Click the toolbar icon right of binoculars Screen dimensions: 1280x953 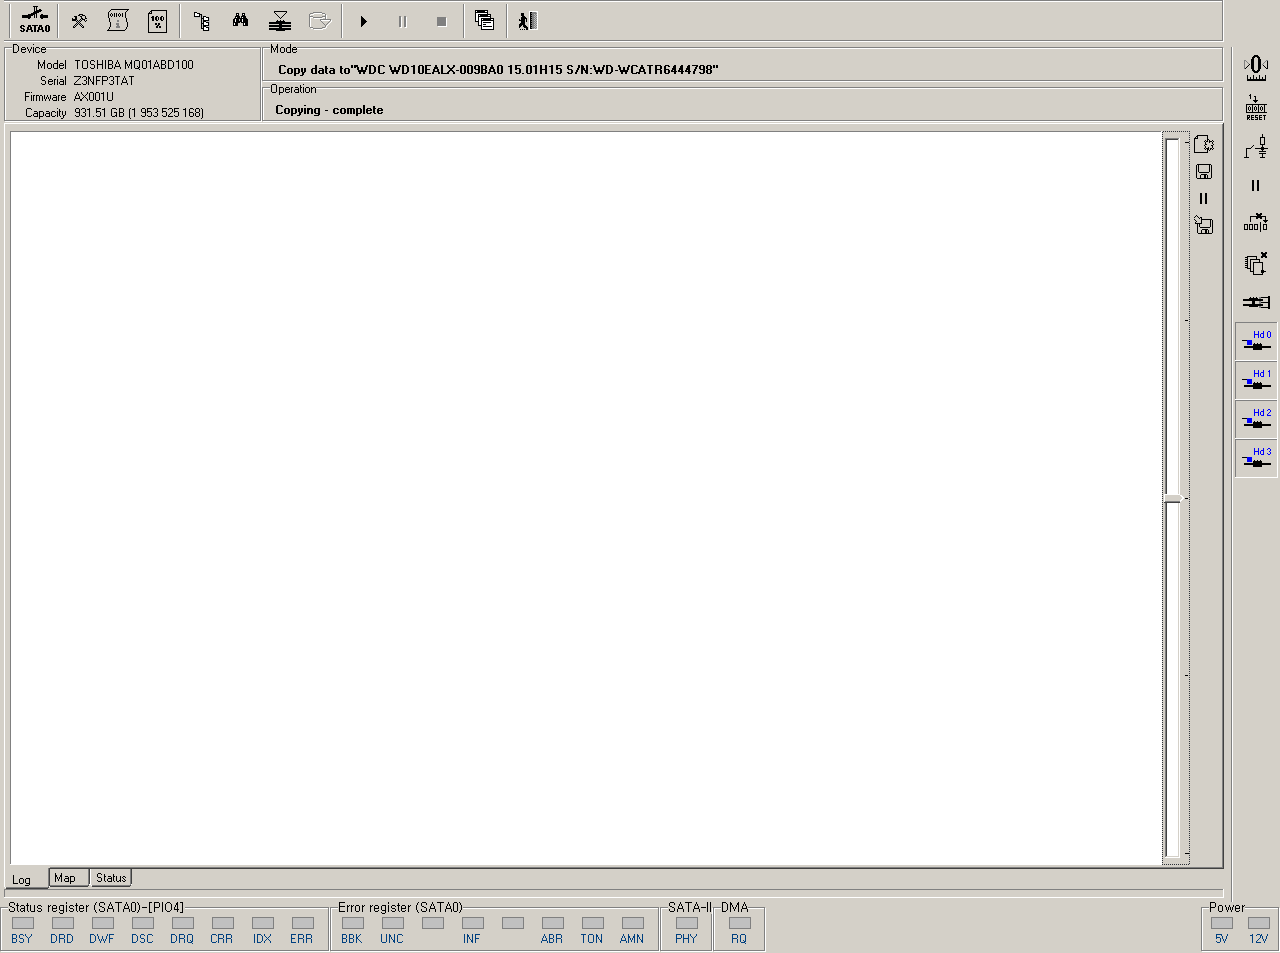pos(280,21)
